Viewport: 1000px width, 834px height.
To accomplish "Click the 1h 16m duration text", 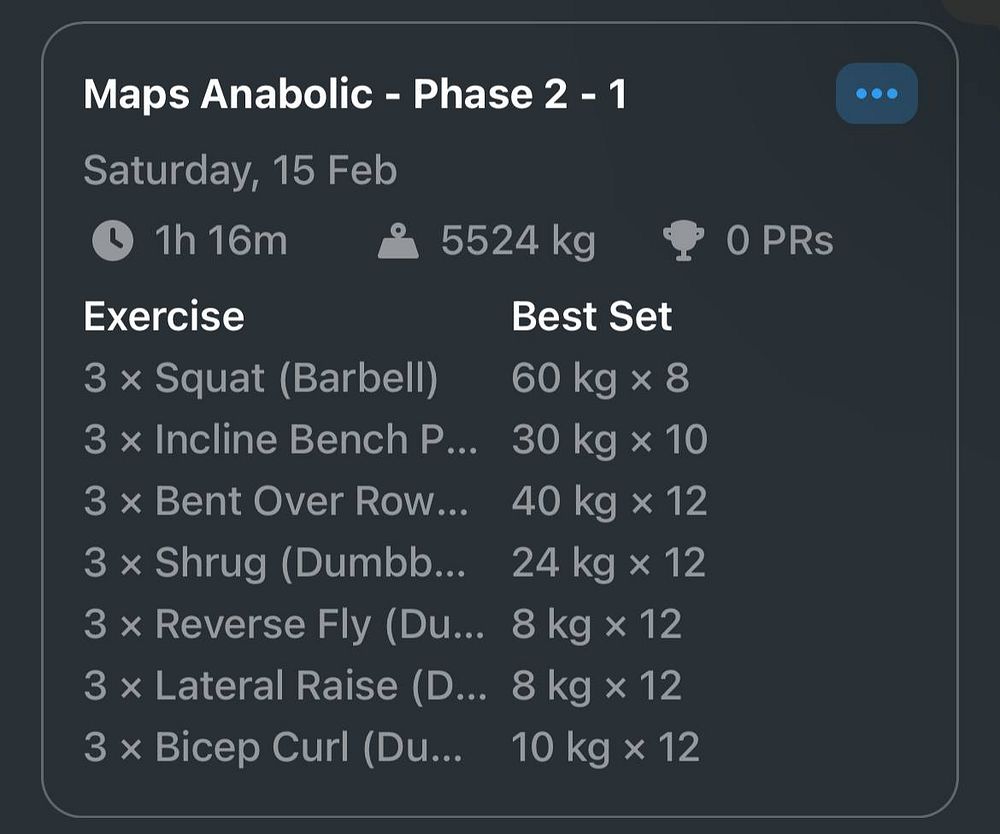I will (220, 241).
